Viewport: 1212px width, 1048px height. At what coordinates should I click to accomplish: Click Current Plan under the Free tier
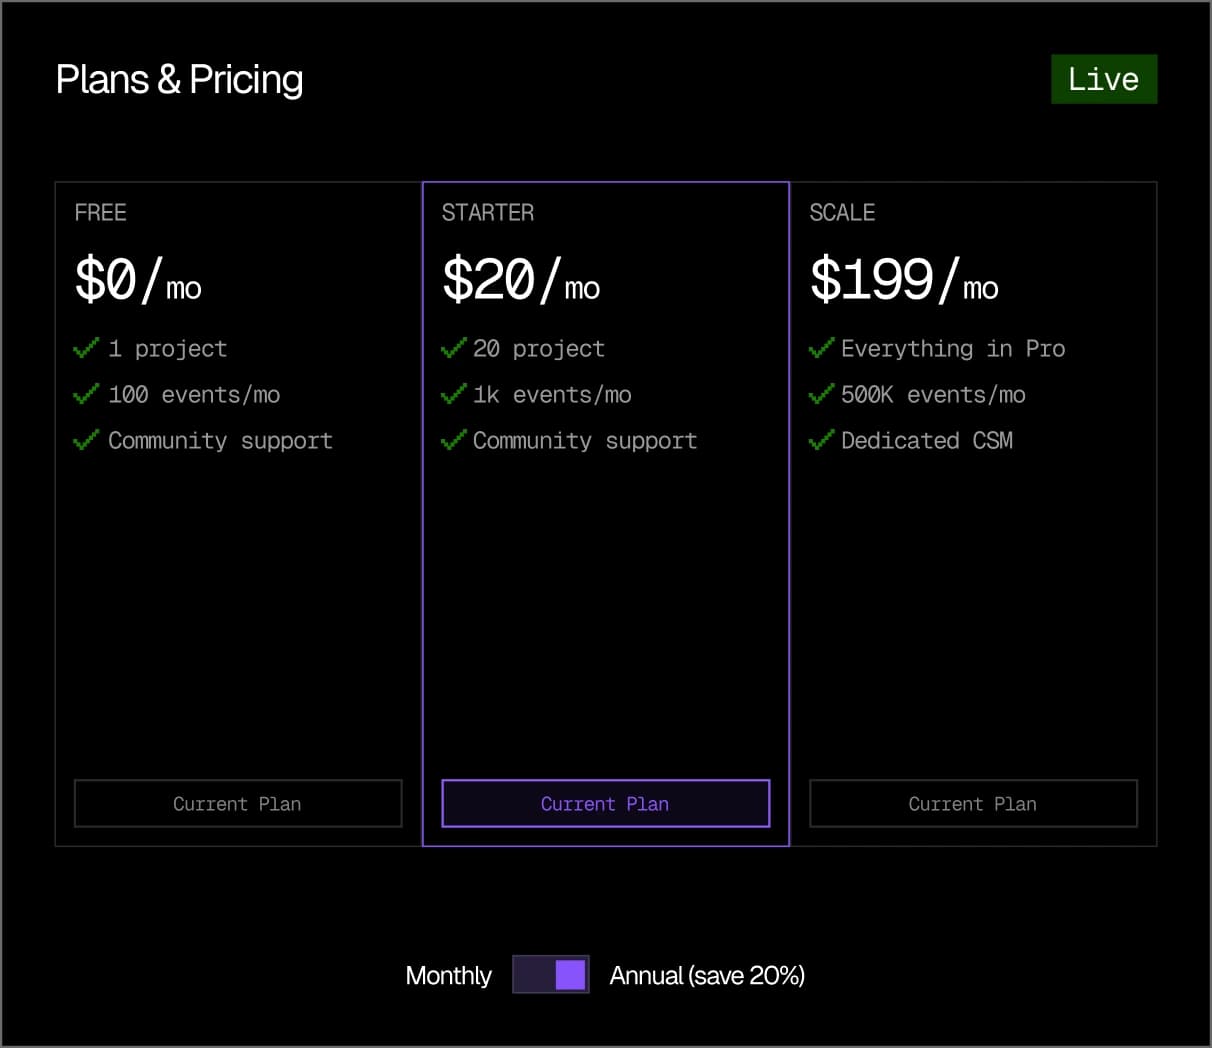pyautogui.click(x=237, y=803)
